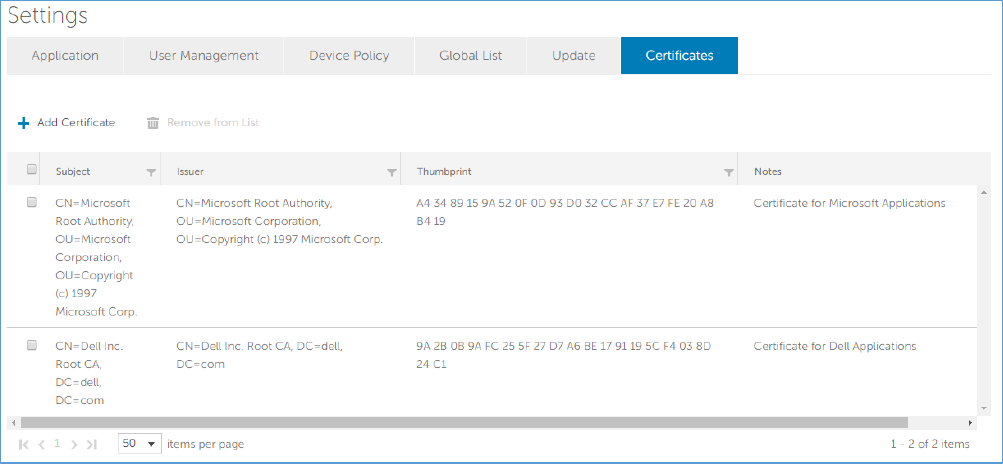Click the Dell certificate thumbprint starting 9A 2B
Screen dimensions: 1003x464
coord(564,355)
